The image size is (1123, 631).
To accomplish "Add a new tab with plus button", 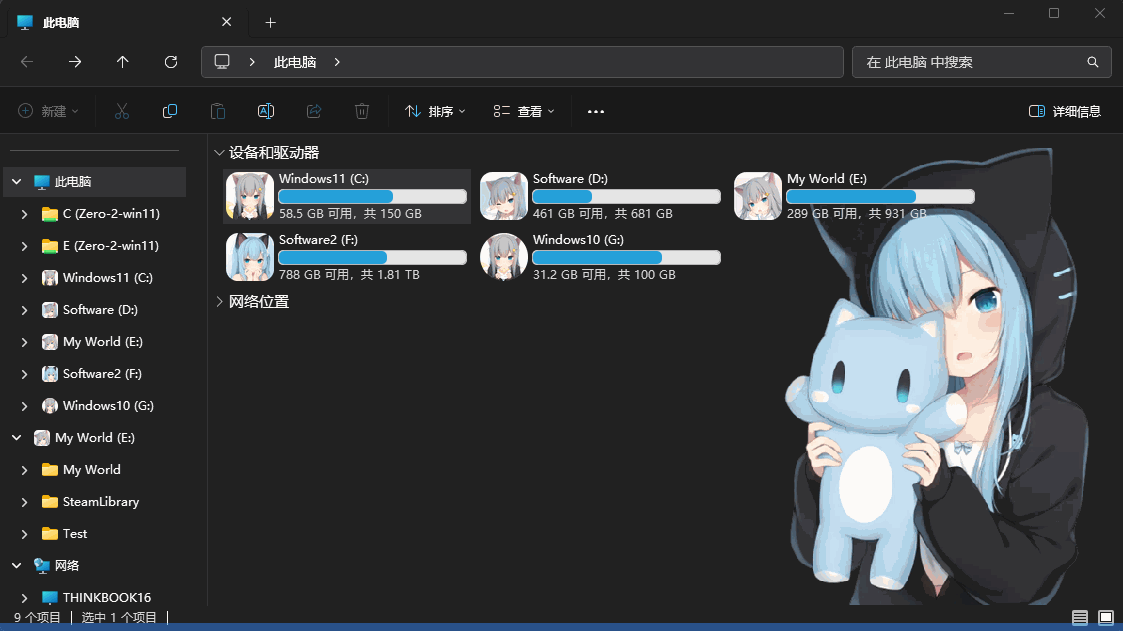I will (270, 22).
